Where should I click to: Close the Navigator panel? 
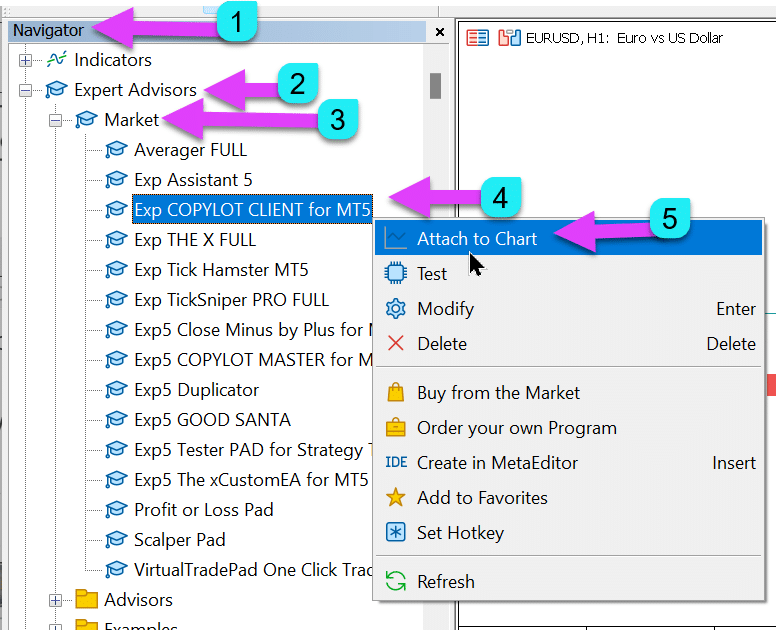[439, 32]
